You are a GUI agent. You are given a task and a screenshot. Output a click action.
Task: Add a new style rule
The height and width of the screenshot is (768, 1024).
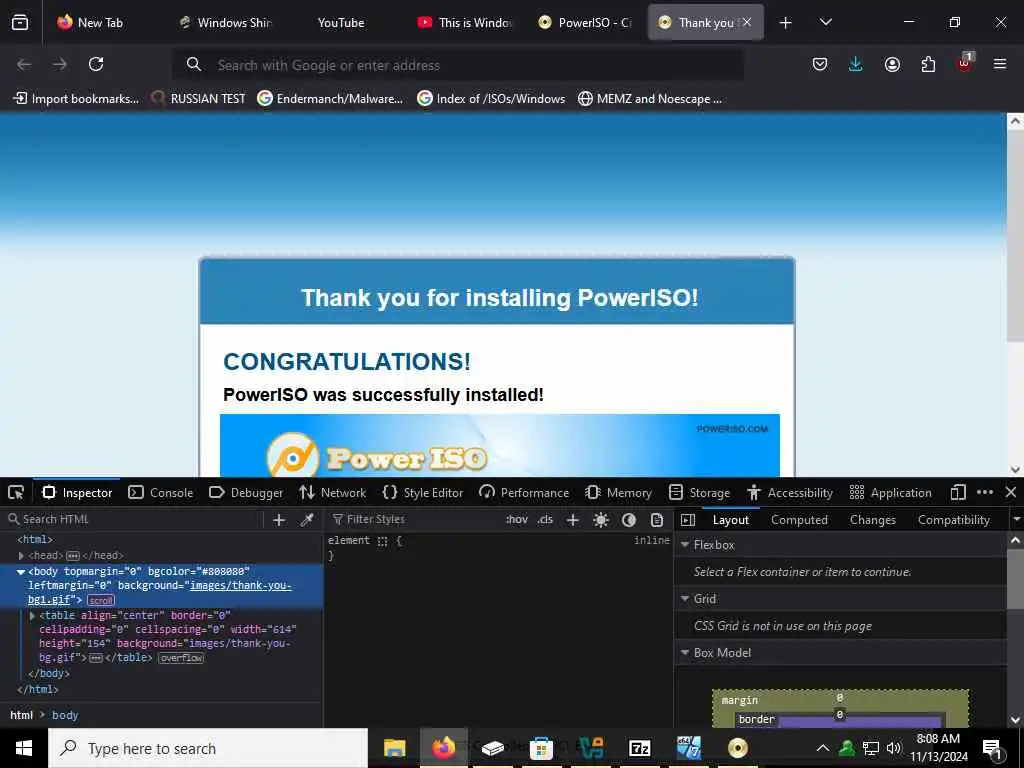[573, 520]
